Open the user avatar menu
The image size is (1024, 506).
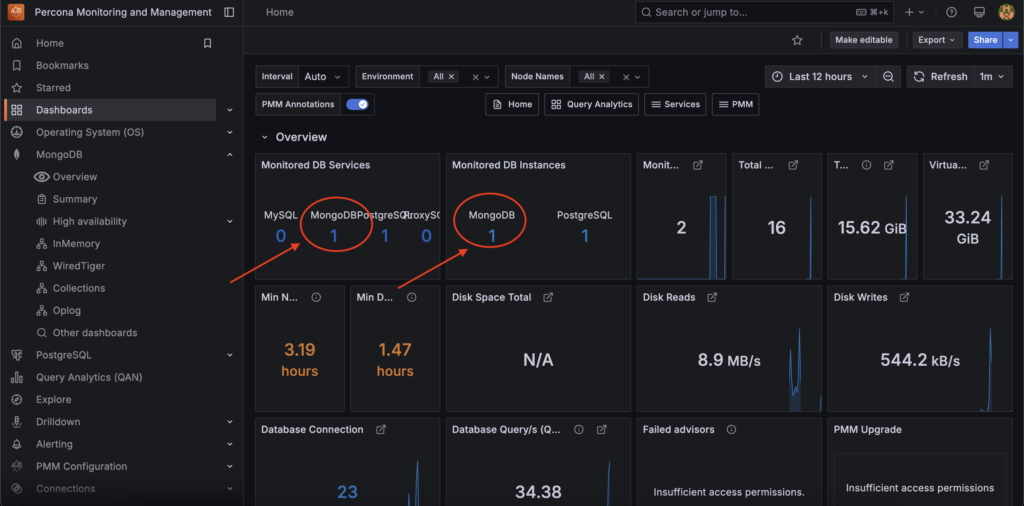[x=1006, y=12]
